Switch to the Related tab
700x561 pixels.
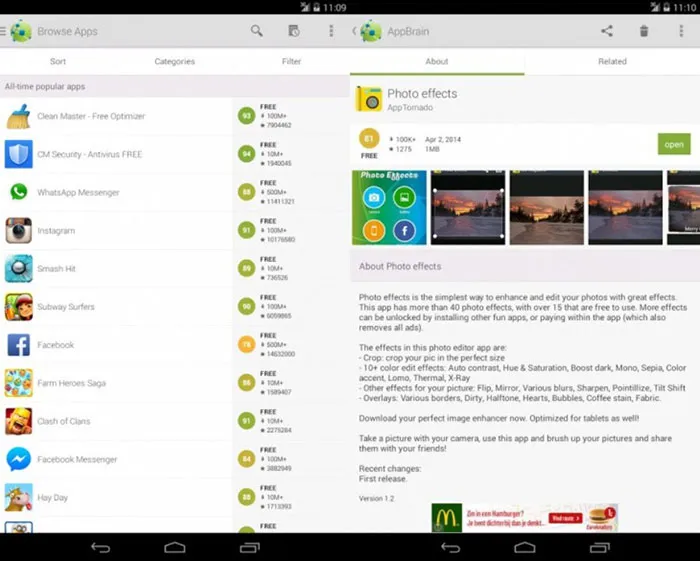point(612,61)
